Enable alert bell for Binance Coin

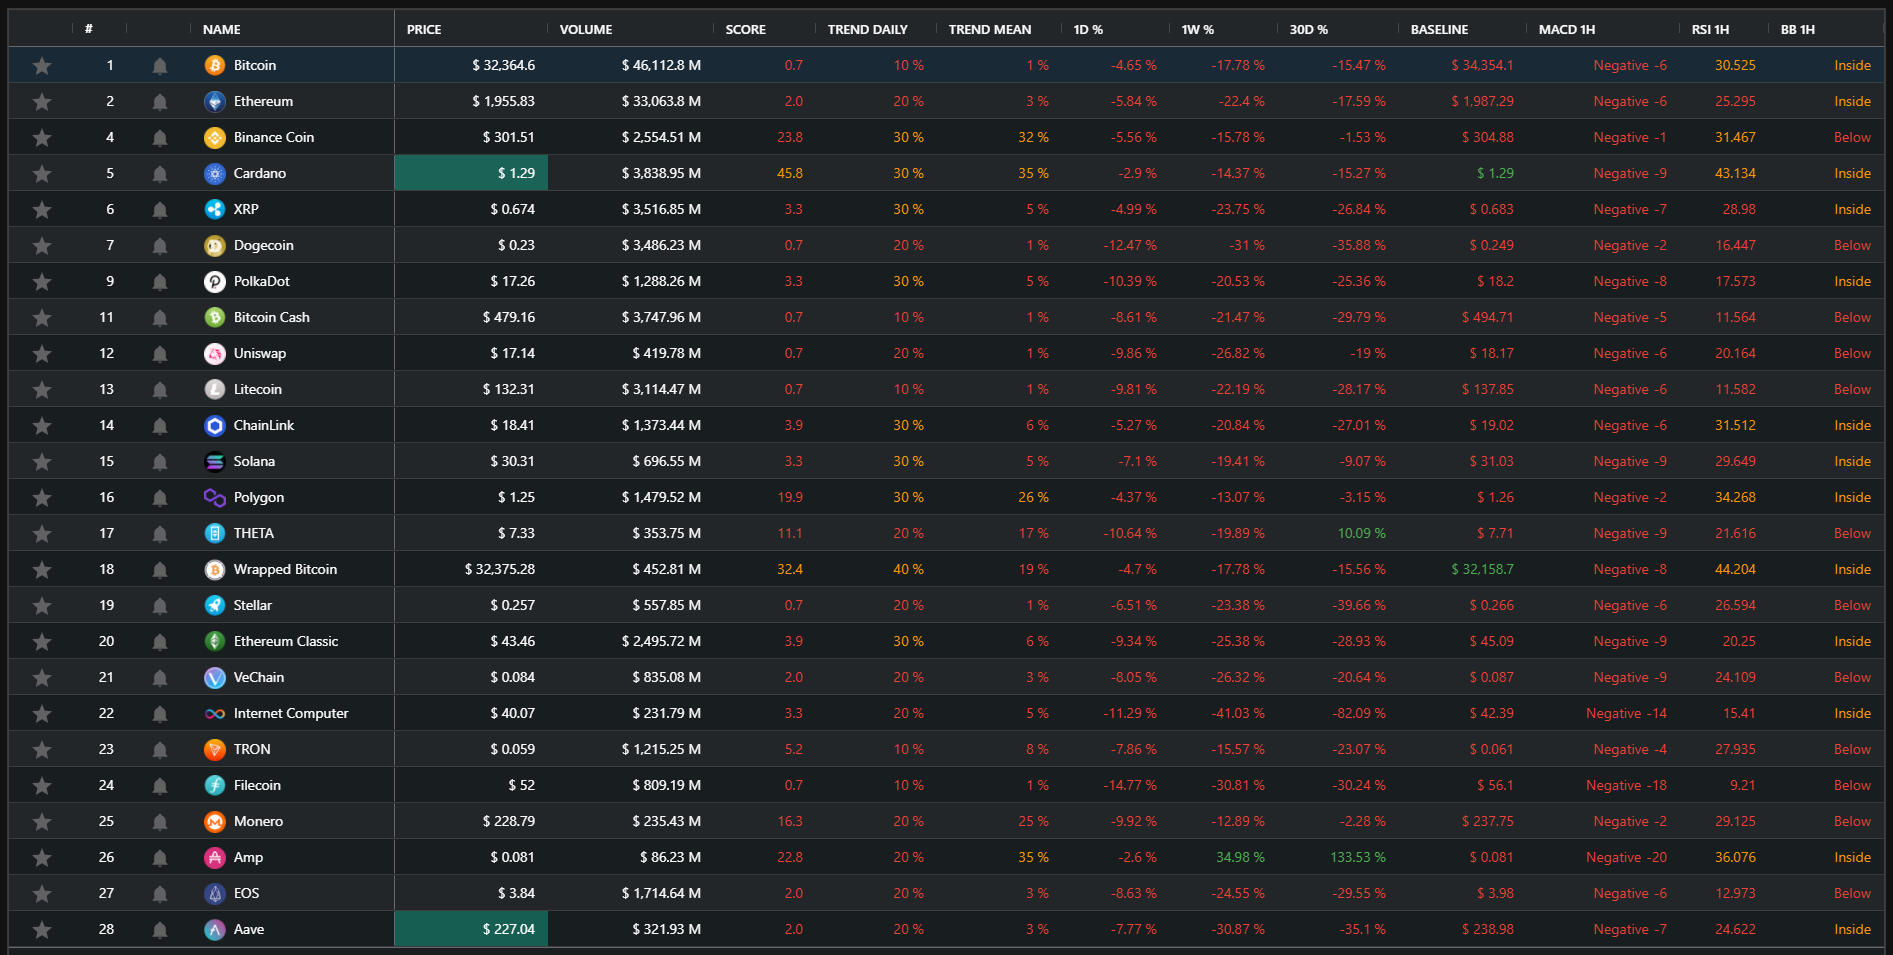(160, 138)
